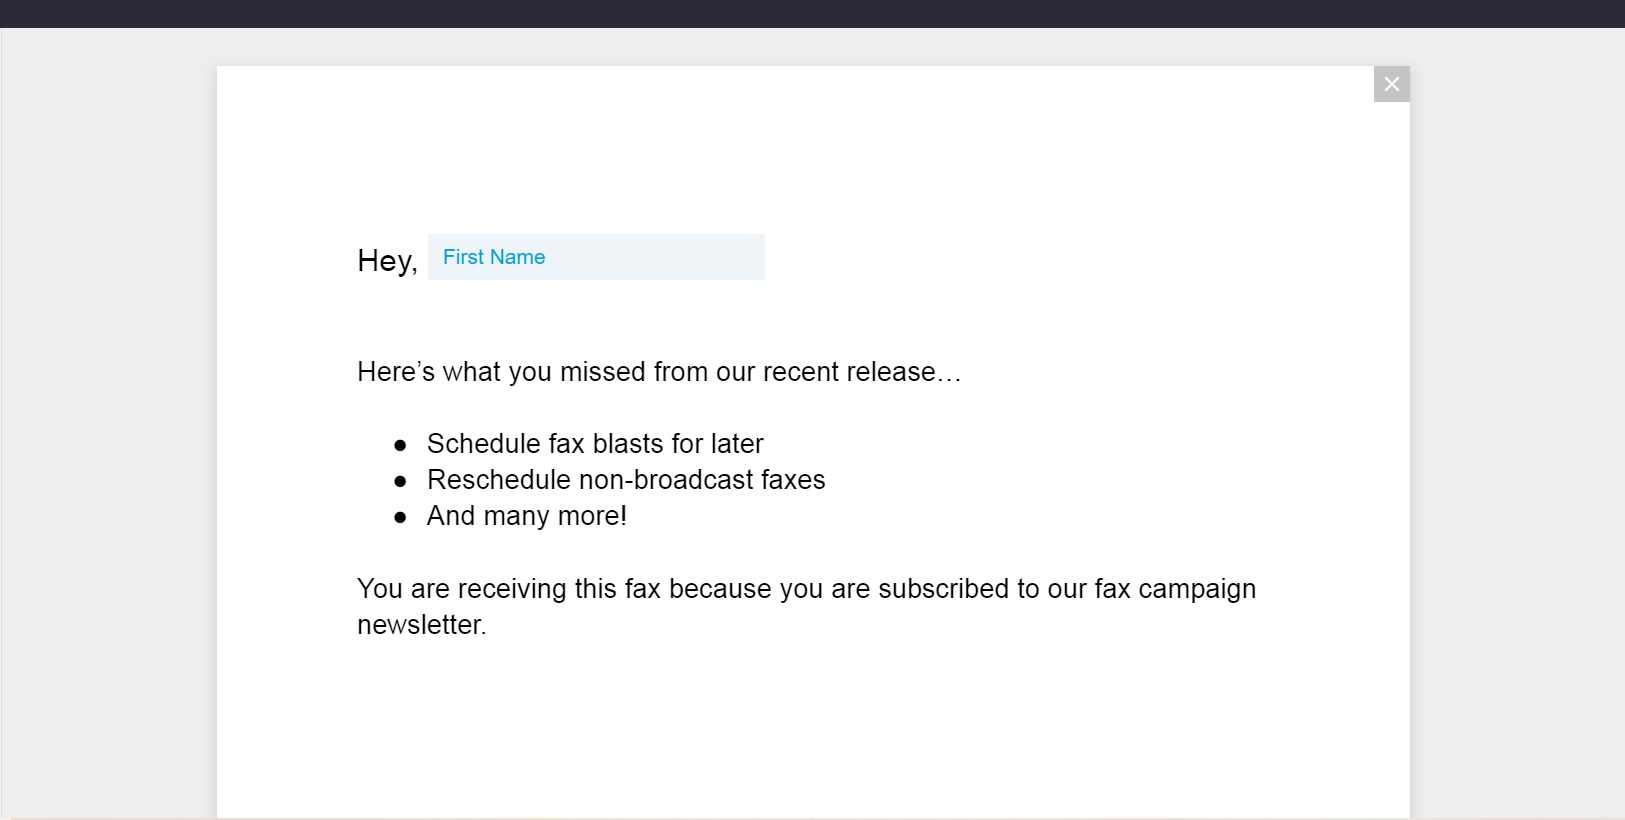Select the "And many more!" text
The width and height of the screenshot is (1625, 820).
click(x=526, y=516)
